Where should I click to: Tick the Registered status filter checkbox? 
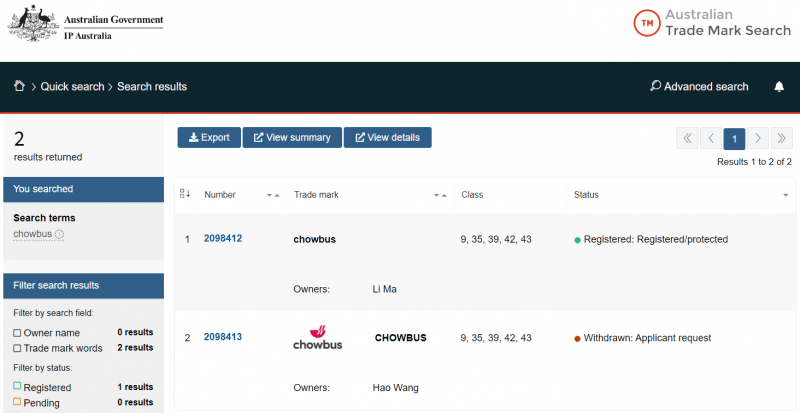(17, 386)
